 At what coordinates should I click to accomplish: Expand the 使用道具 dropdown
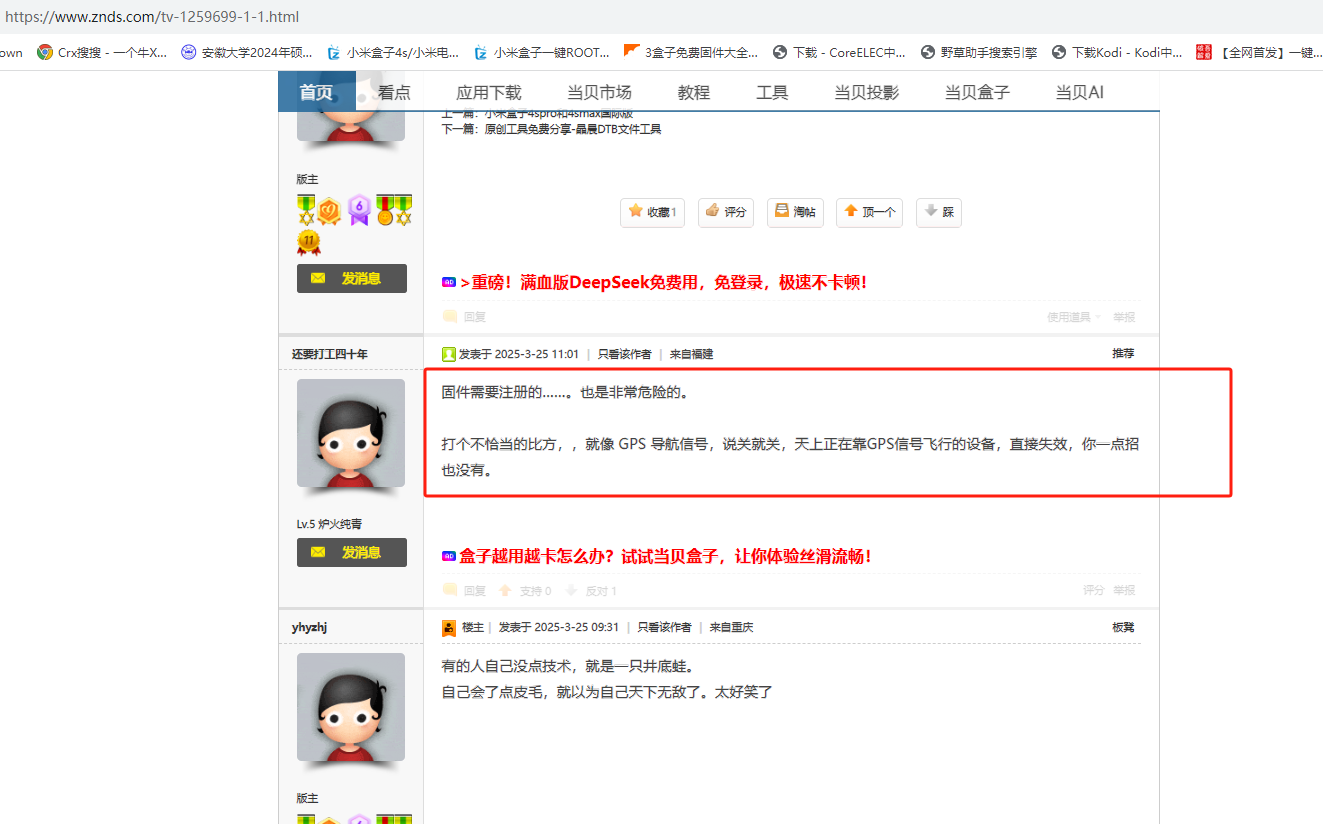coord(1073,317)
